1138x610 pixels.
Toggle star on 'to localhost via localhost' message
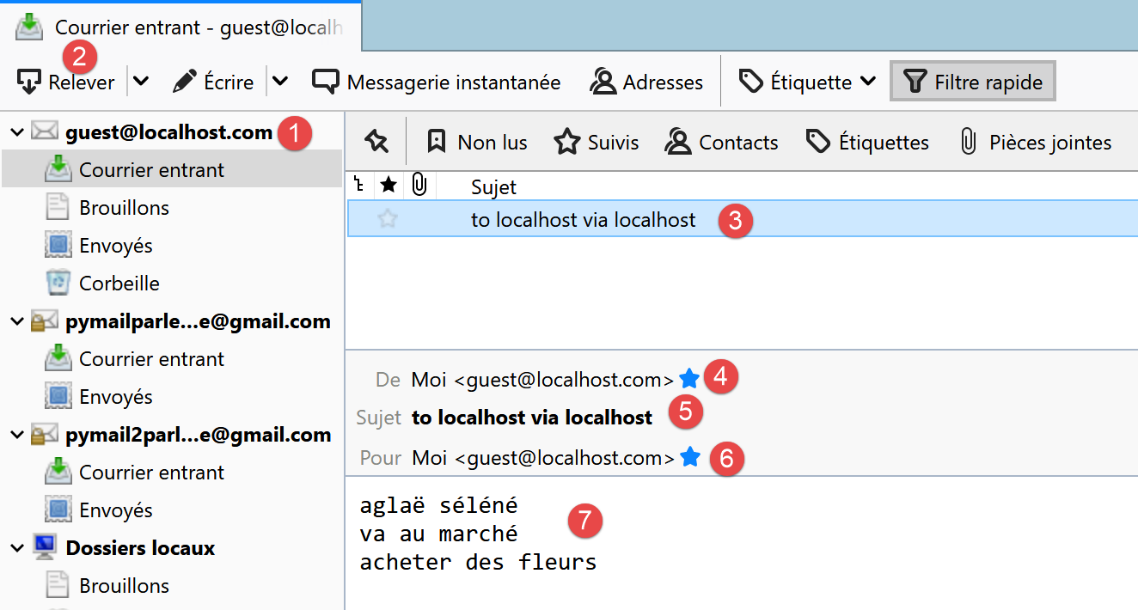(x=388, y=220)
